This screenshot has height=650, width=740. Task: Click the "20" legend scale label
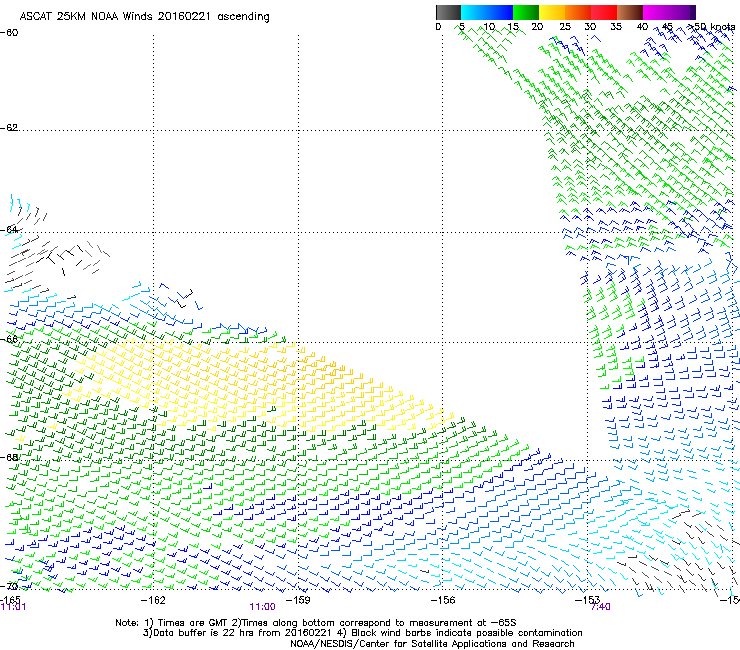click(537, 27)
